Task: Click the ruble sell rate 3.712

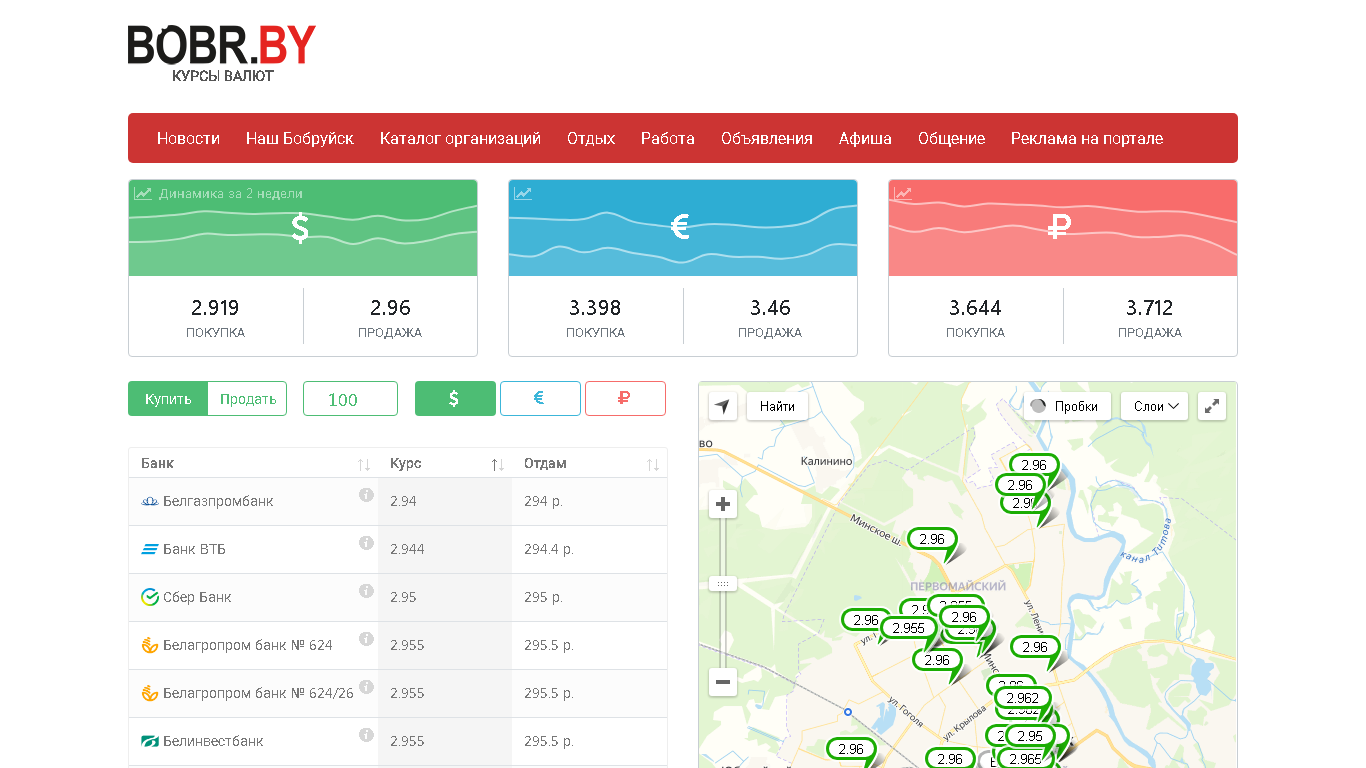Action: pos(1149,308)
